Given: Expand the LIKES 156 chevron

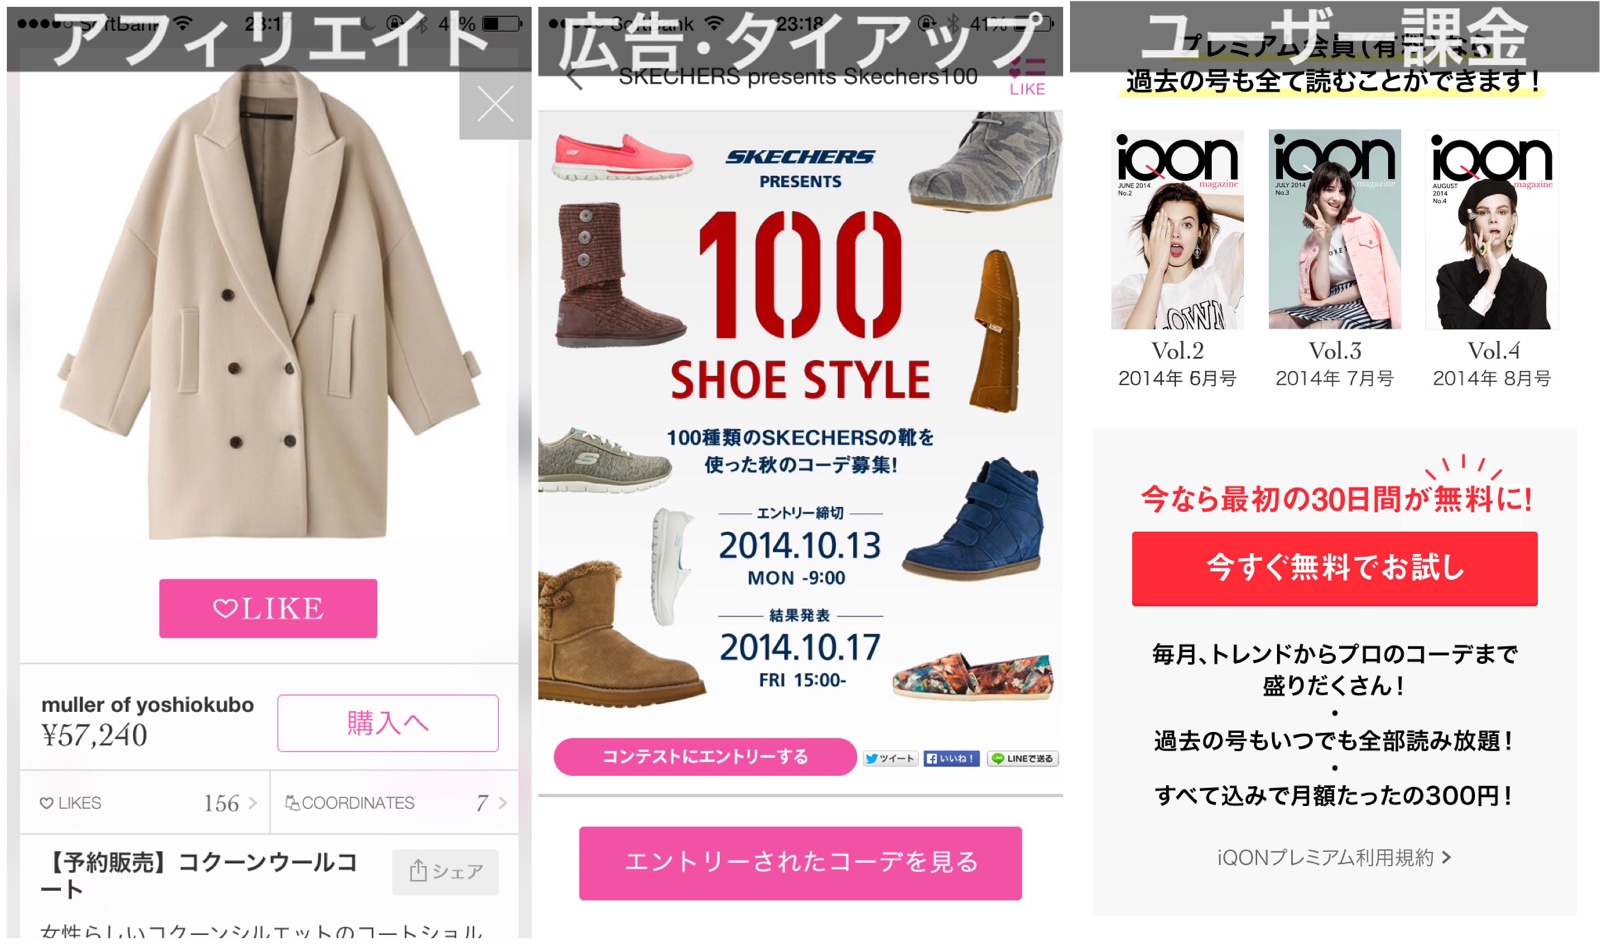Looking at the screenshot, I should click(253, 803).
